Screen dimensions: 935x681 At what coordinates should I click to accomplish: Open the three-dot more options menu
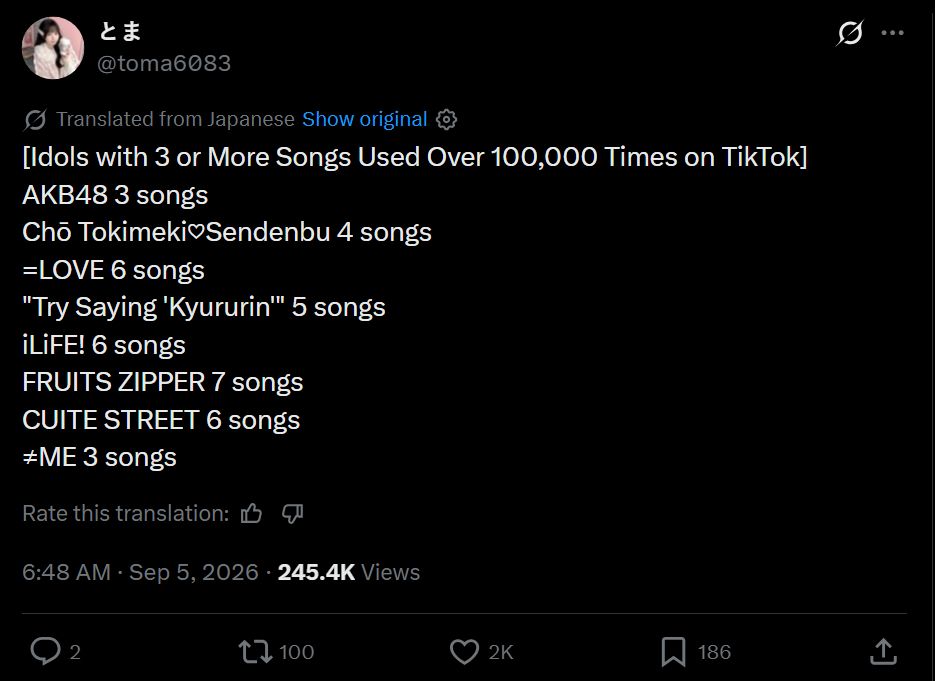893,33
